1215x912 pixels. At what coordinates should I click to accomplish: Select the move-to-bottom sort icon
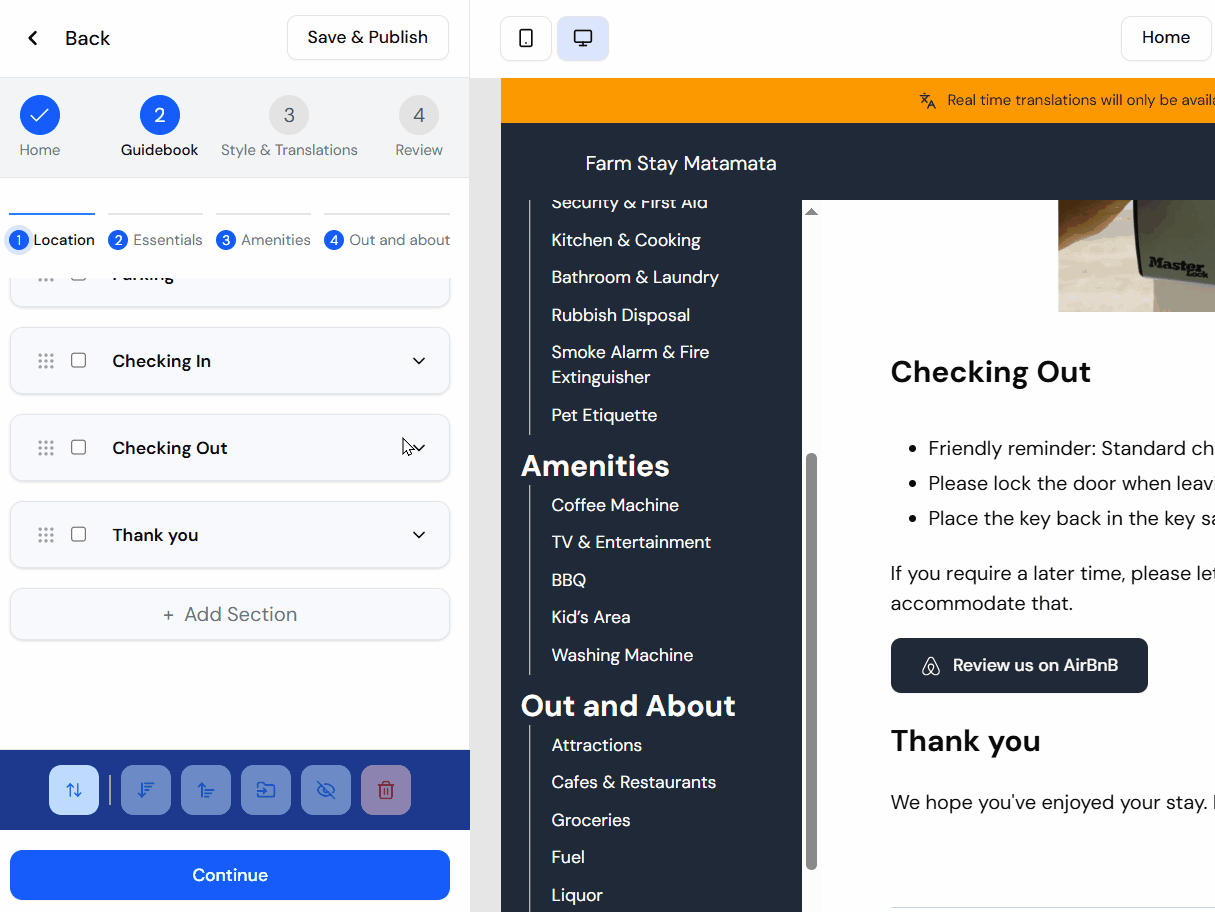click(145, 789)
